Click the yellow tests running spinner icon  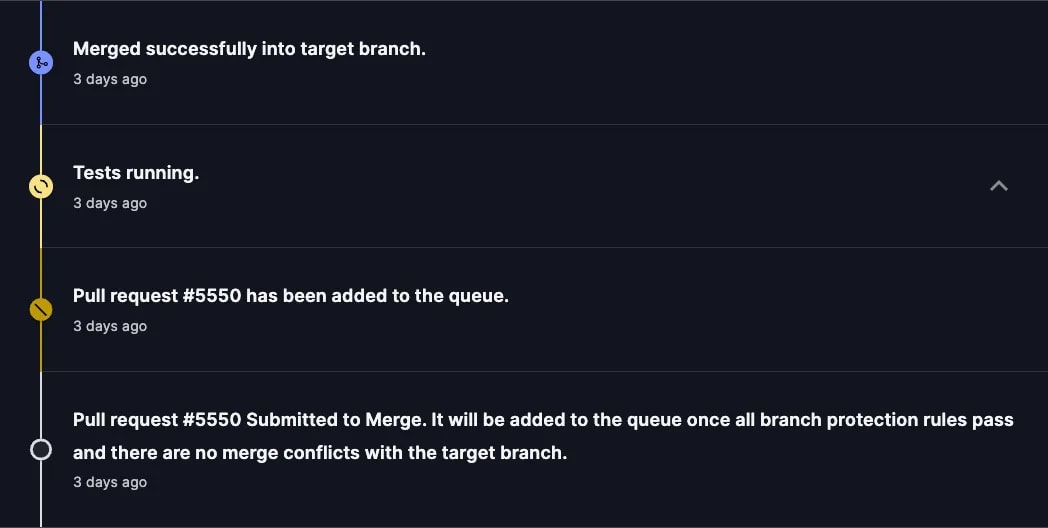click(x=41, y=186)
